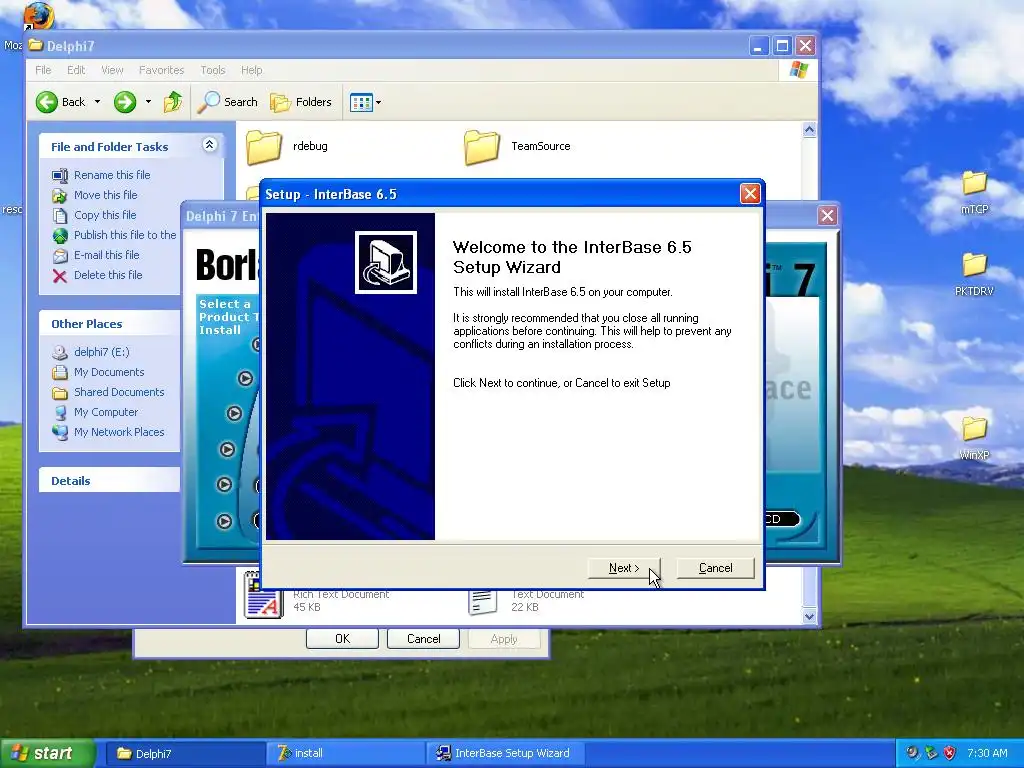Screen dimensions: 1024x768
Task: Close the Delphi7 explorer window
Action: tap(805, 46)
